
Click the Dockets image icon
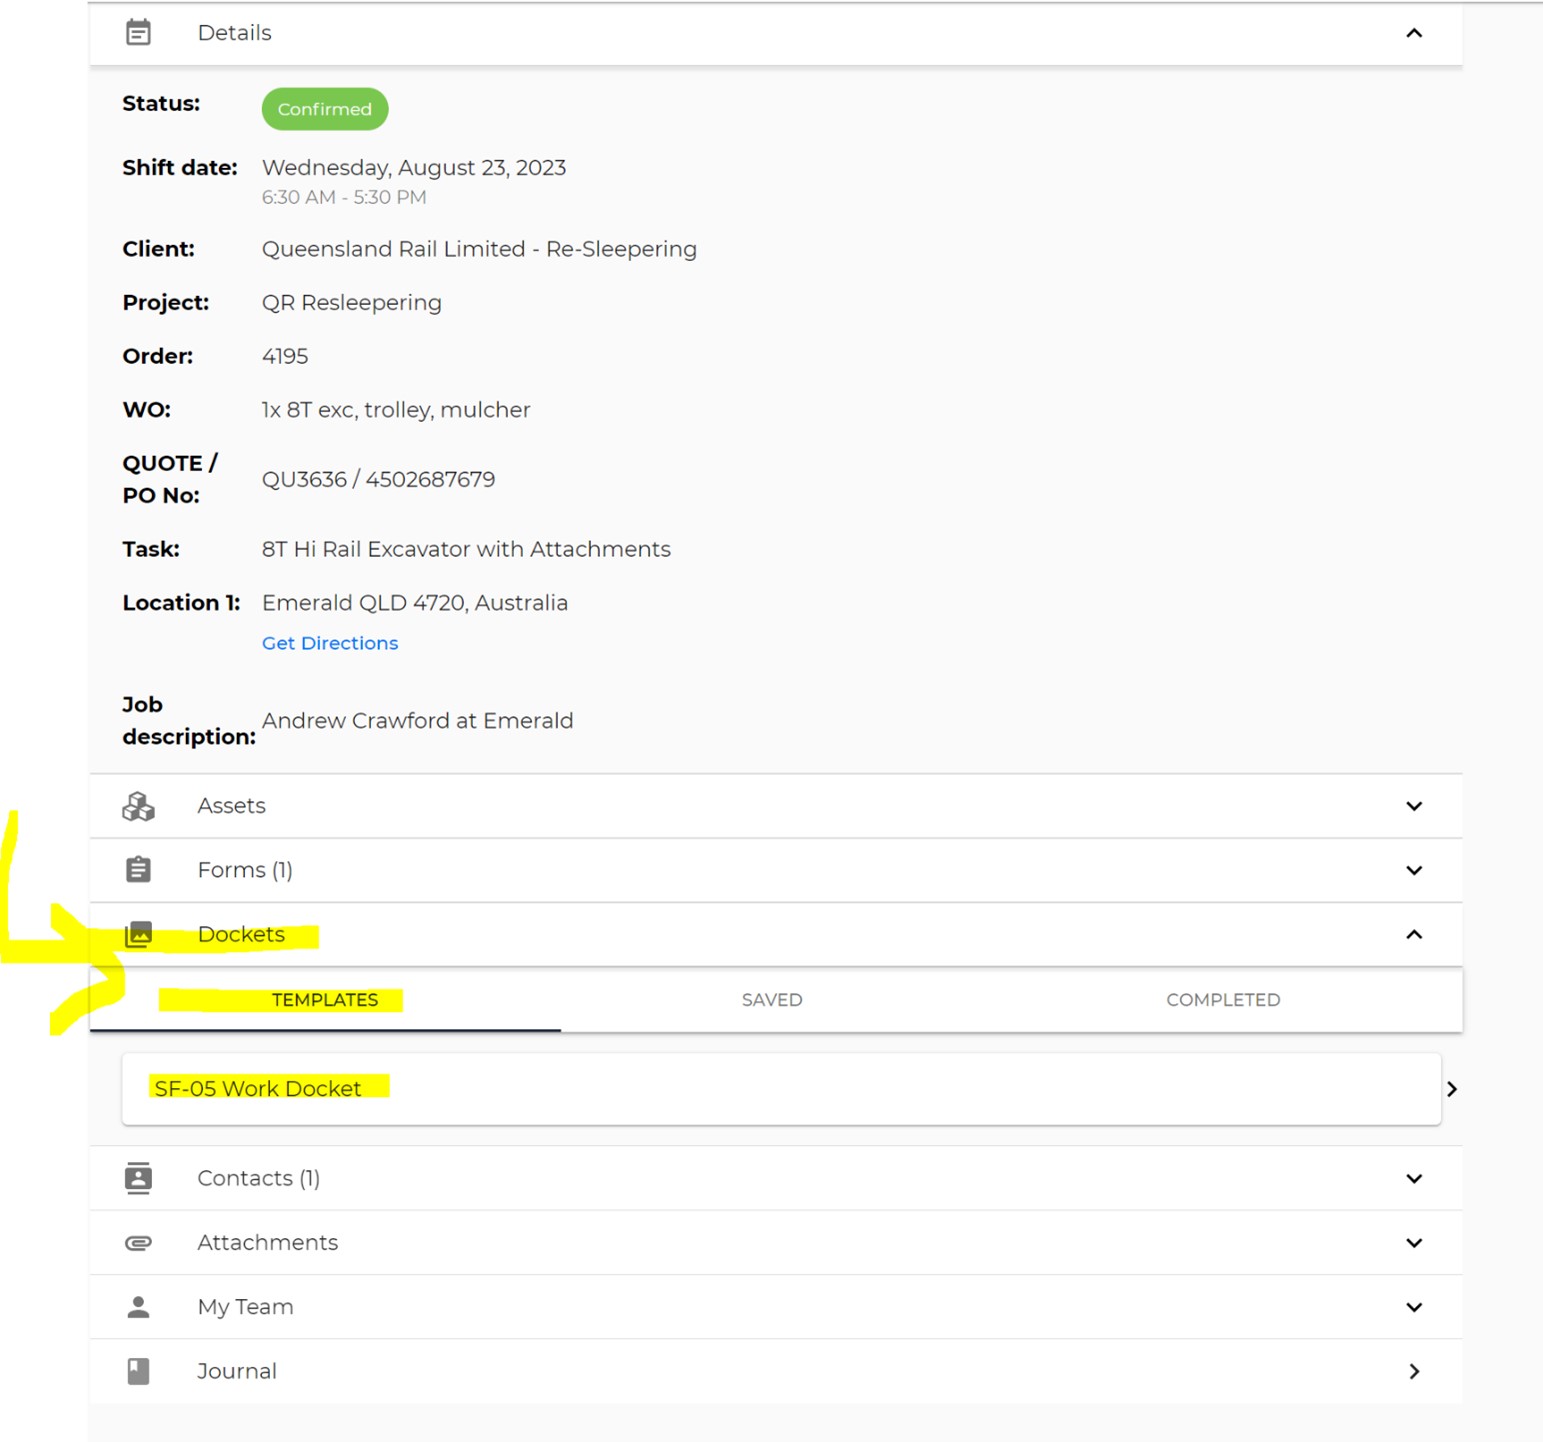tap(138, 934)
